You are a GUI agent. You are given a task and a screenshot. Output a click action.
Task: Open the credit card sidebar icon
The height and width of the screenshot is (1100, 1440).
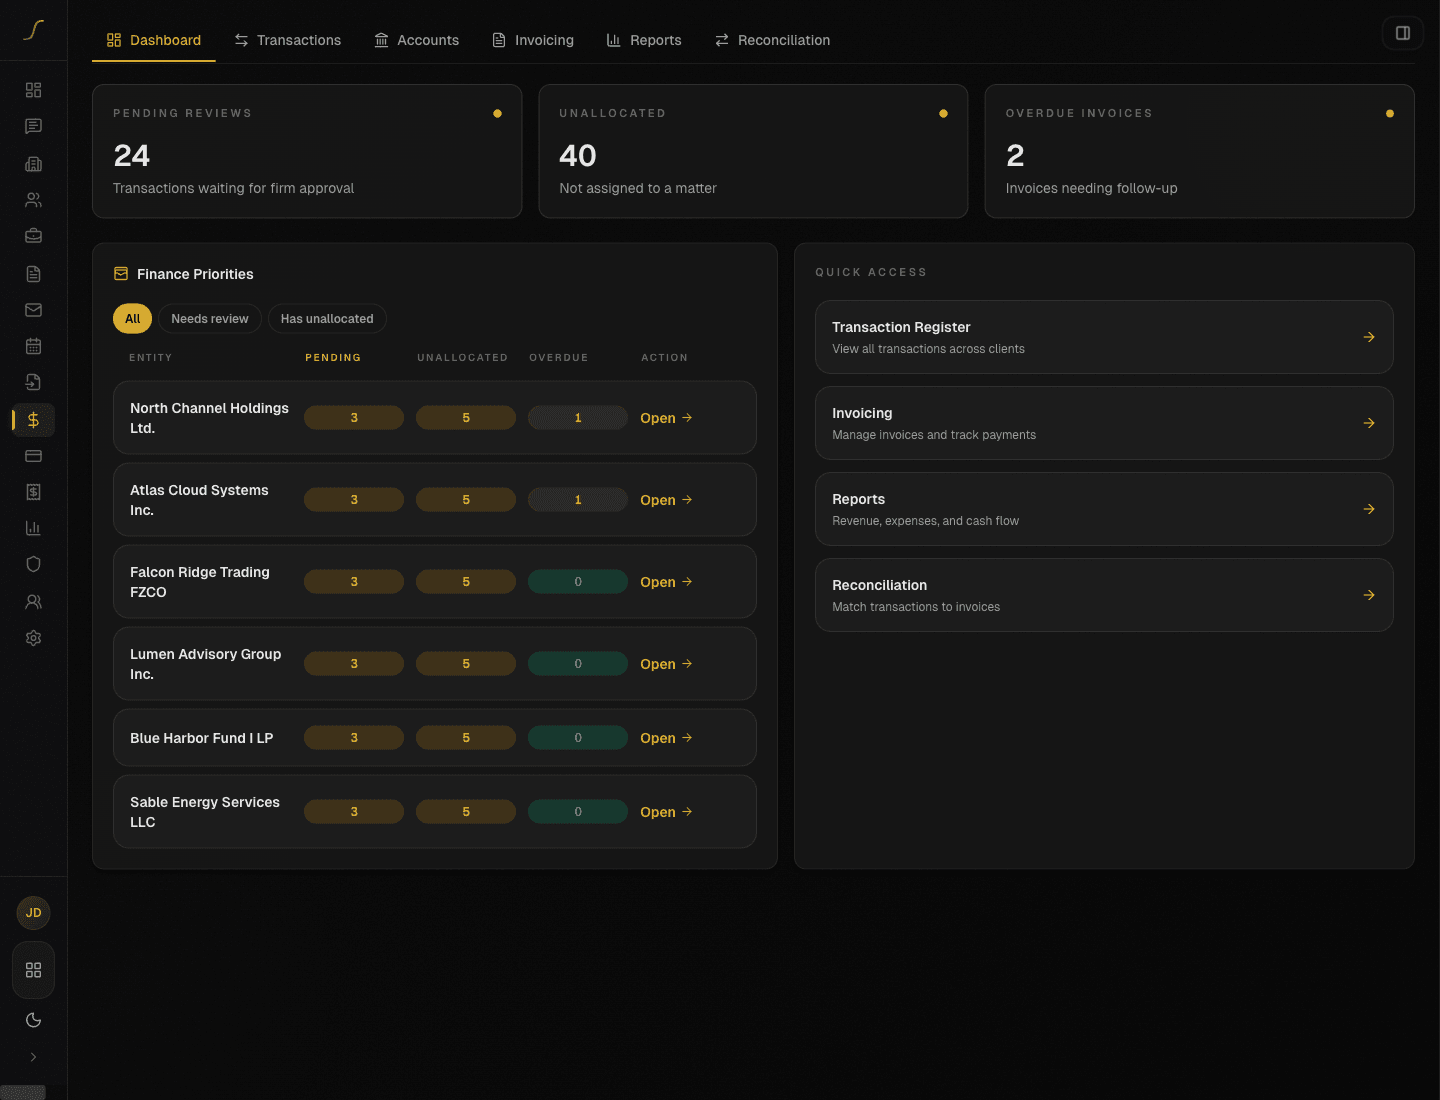33,456
